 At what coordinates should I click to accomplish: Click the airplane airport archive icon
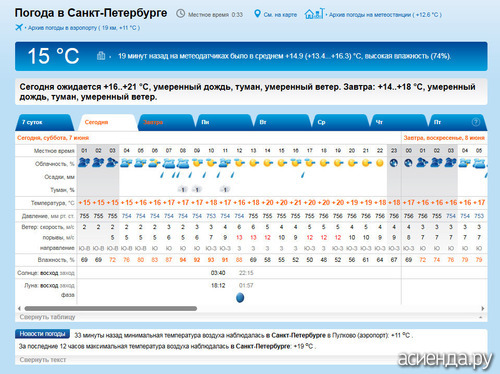(x=19, y=27)
